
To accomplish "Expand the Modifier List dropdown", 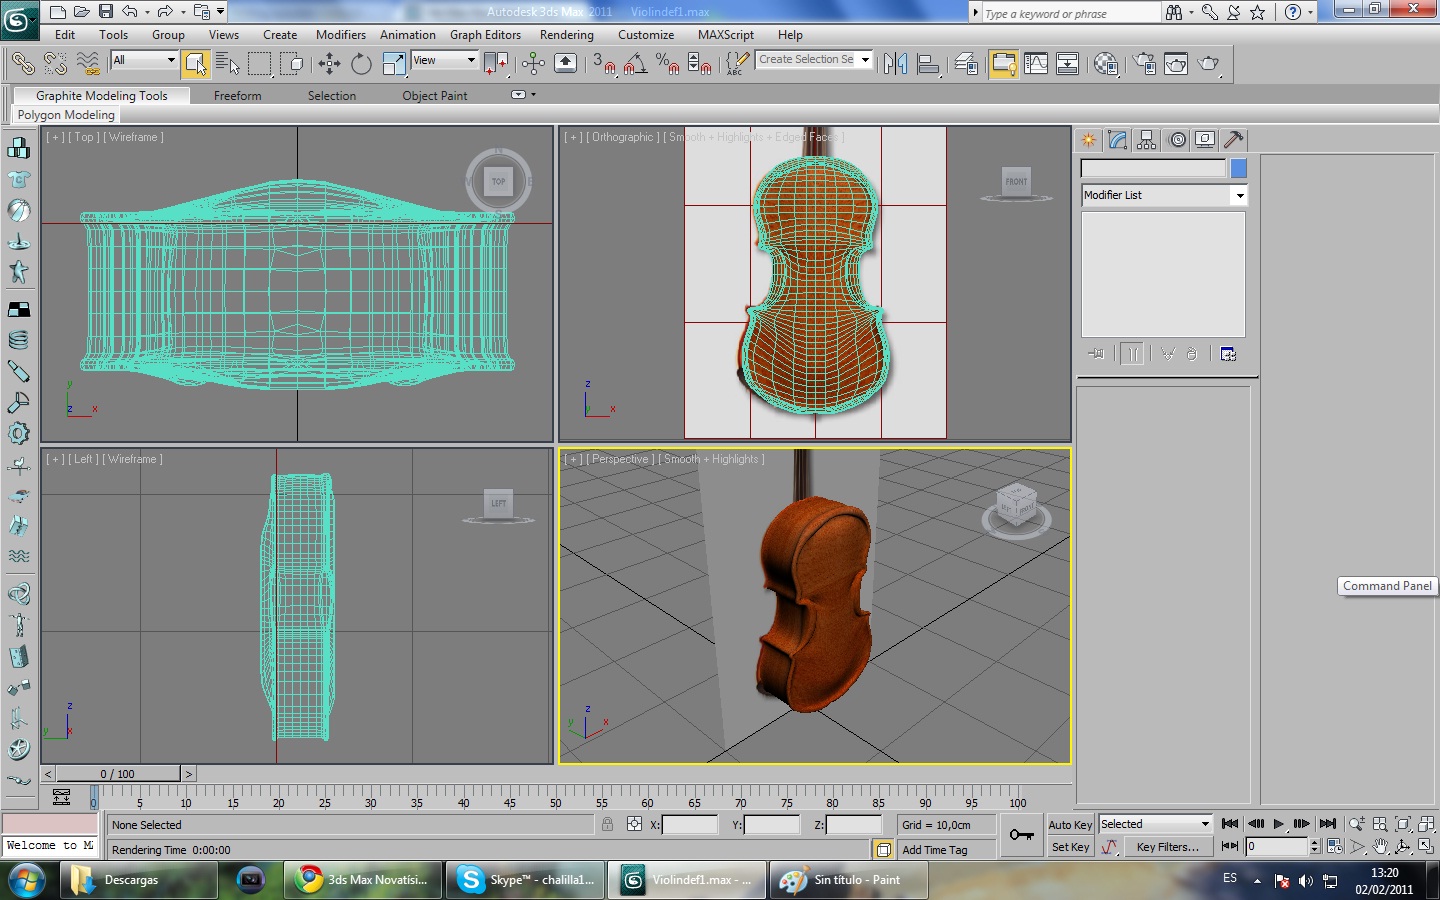I will point(1239,195).
